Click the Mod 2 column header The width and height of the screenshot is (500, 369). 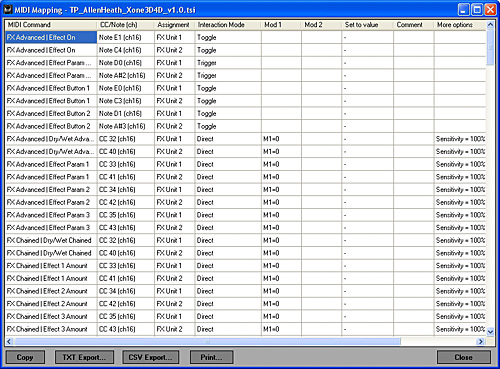click(x=321, y=25)
